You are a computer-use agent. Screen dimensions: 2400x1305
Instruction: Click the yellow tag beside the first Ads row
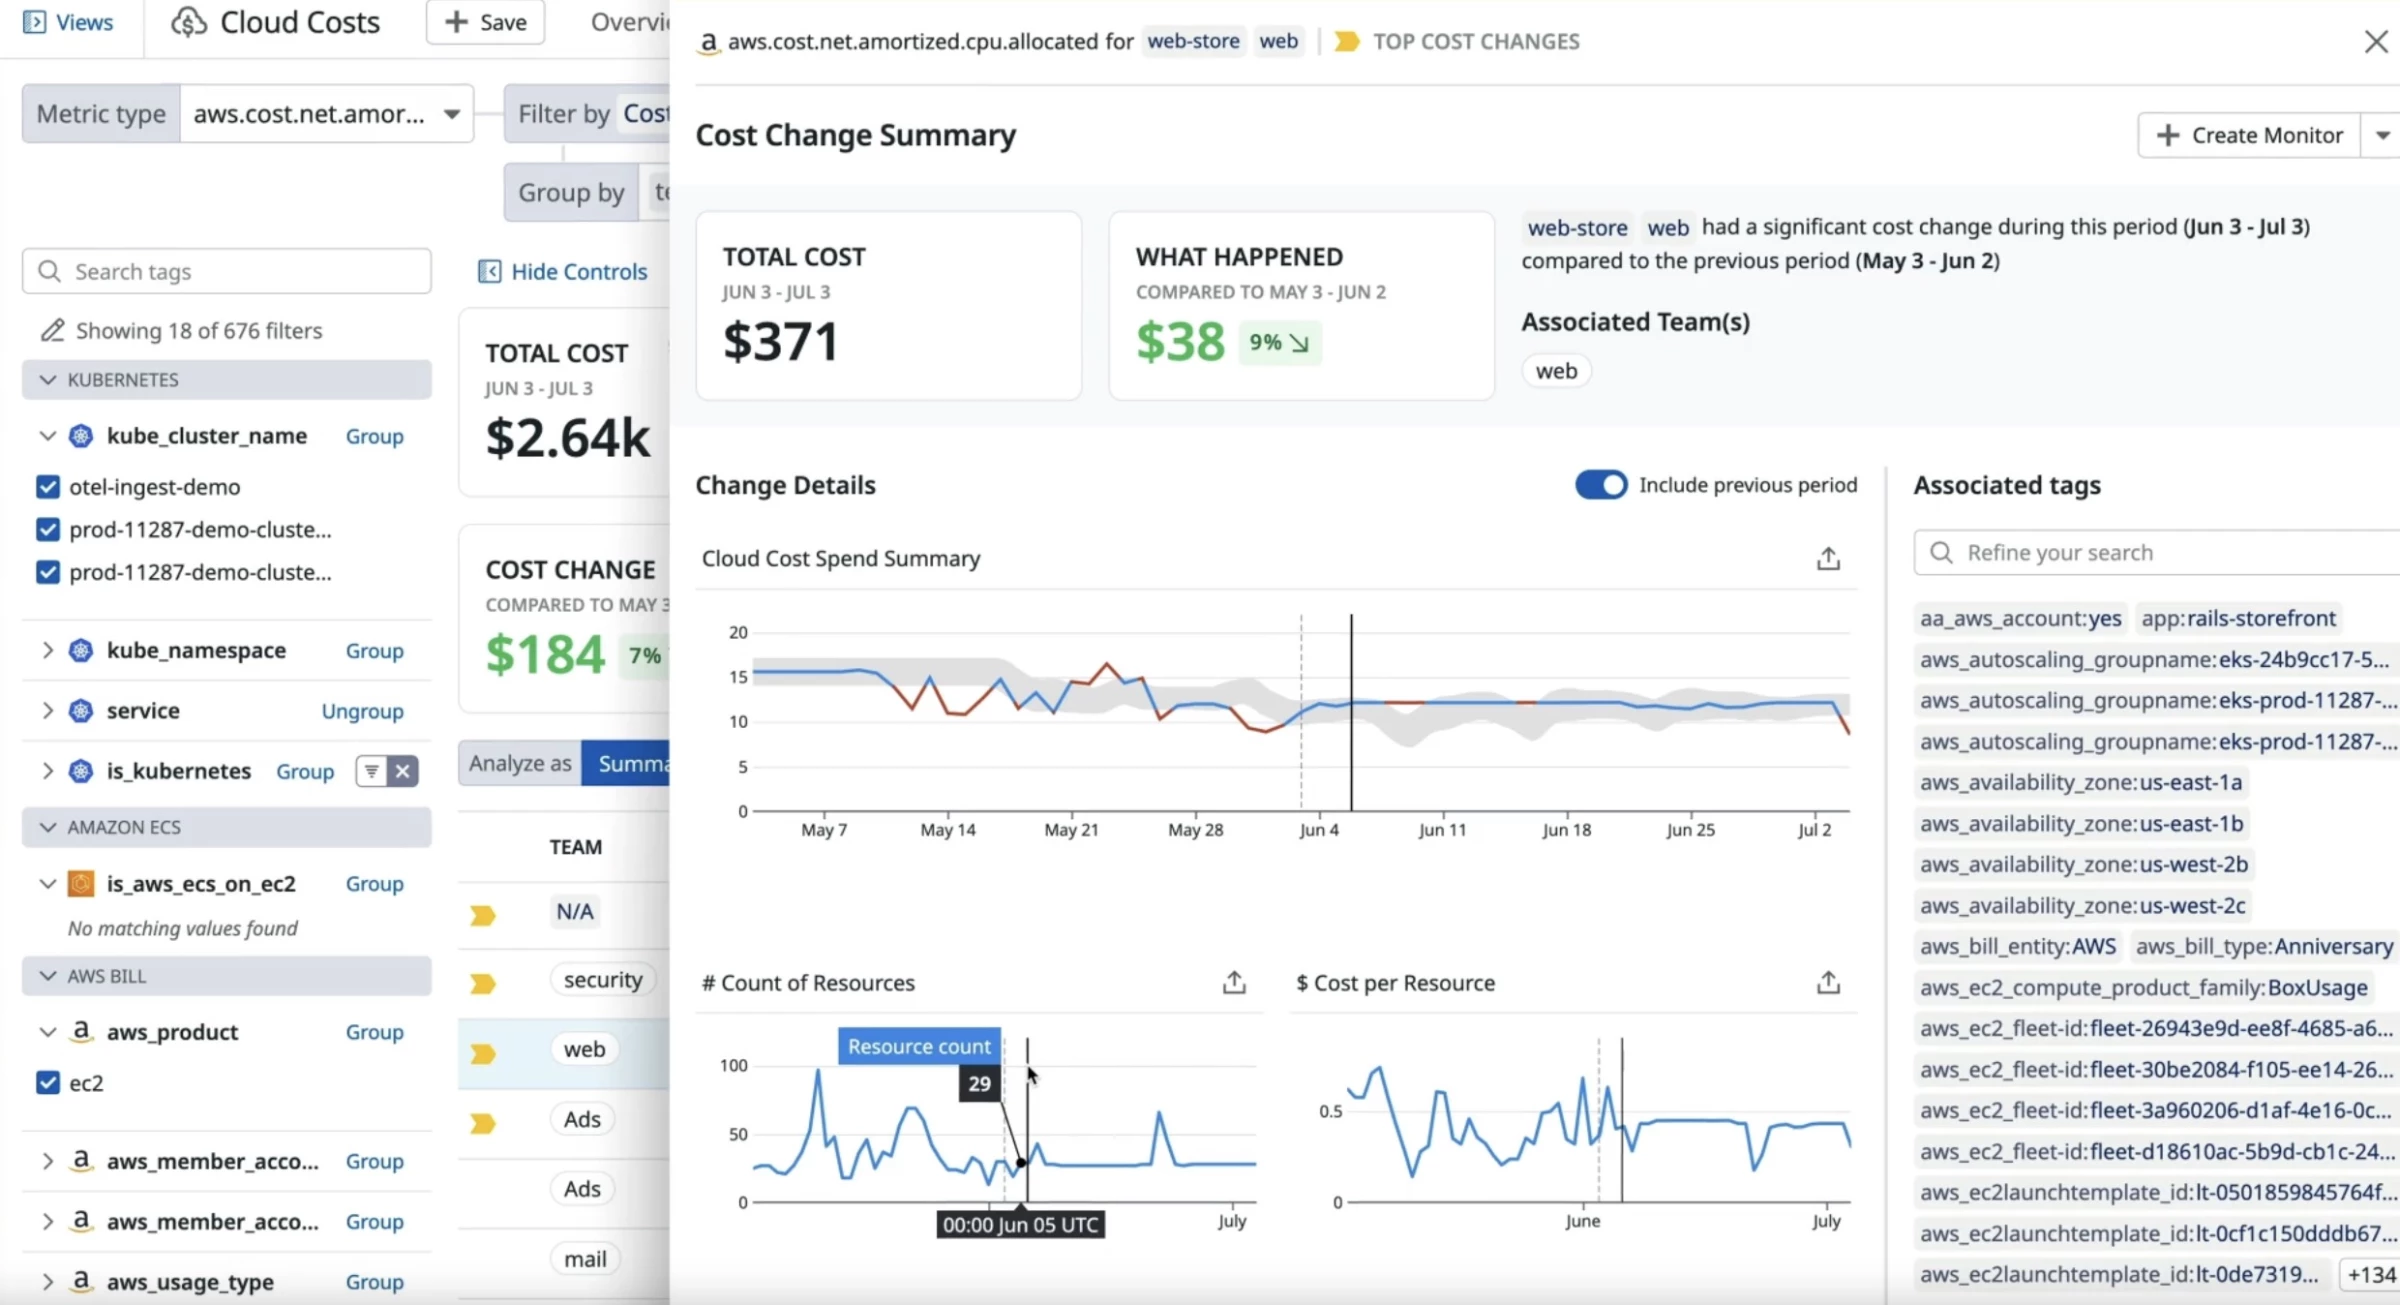point(483,1124)
